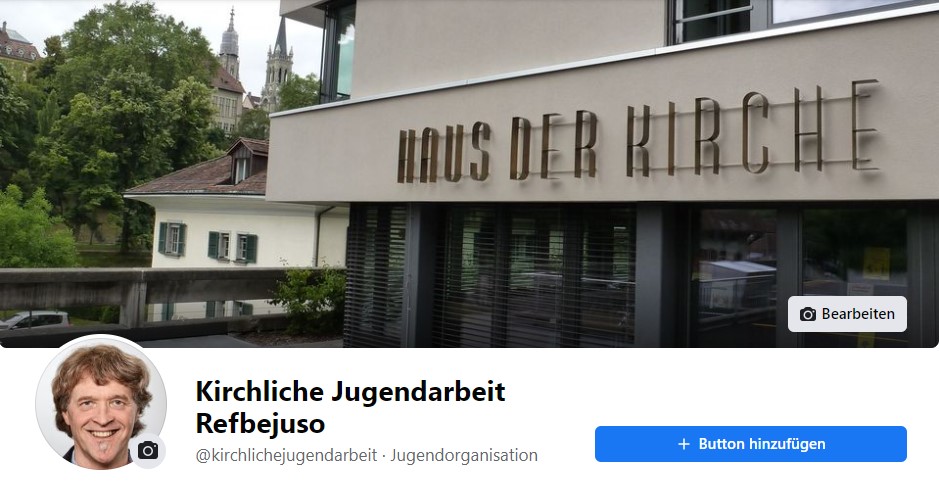Click the camera icon inside Bearbeiten button

tap(808, 314)
